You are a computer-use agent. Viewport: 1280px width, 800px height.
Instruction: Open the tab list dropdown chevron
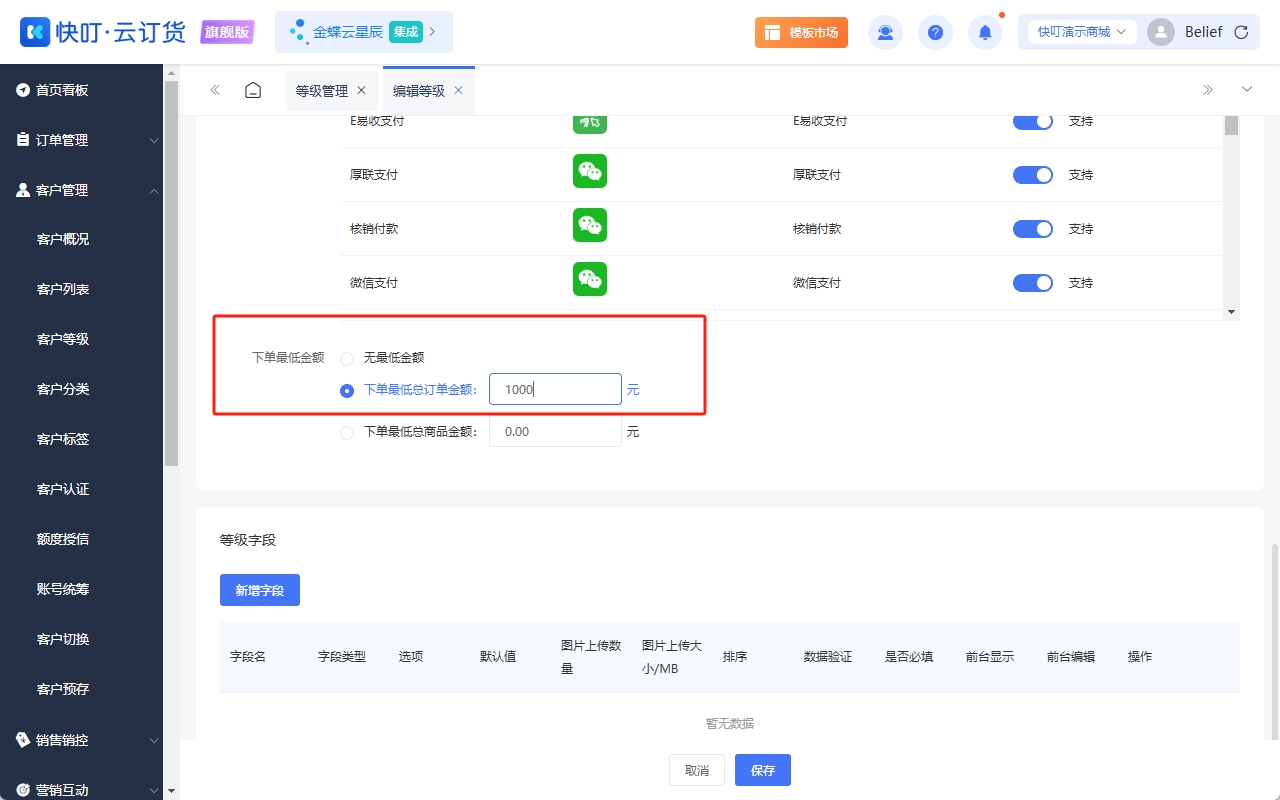pyautogui.click(x=1247, y=89)
